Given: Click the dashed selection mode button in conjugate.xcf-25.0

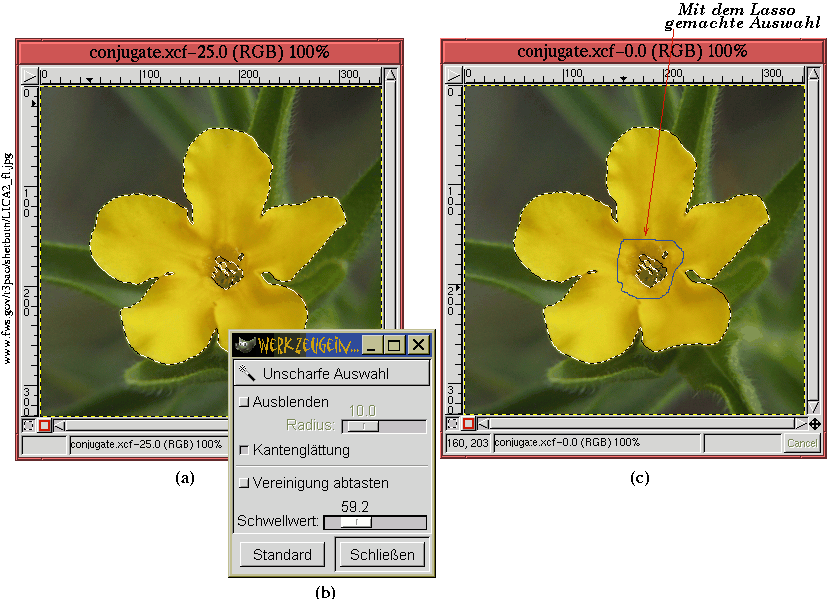Looking at the screenshot, I should point(28,425).
